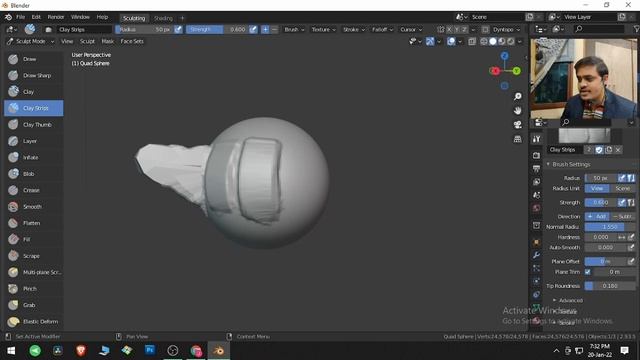Open the Stroke dropdown
The width and height of the screenshot is (640, 360).
point(354,29)
